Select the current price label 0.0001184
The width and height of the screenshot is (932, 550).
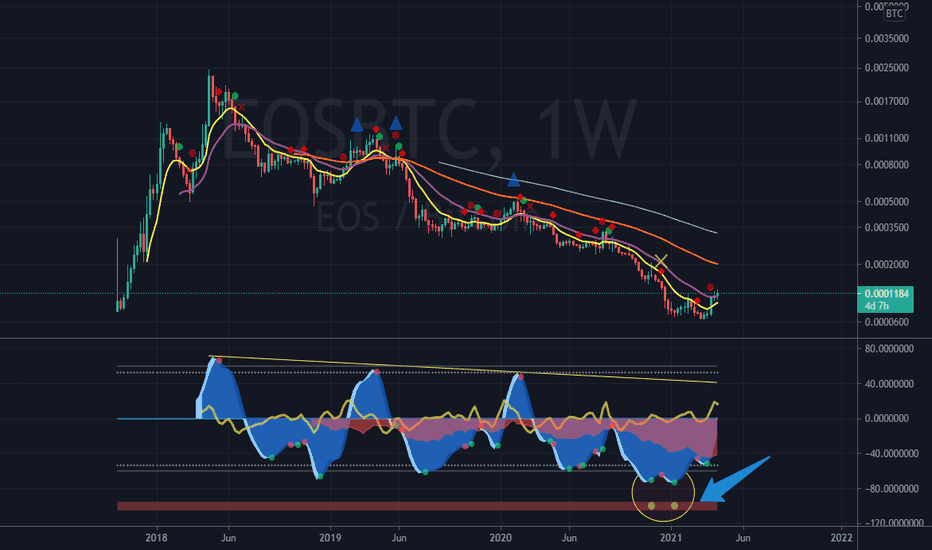click(x=886, y=294)
